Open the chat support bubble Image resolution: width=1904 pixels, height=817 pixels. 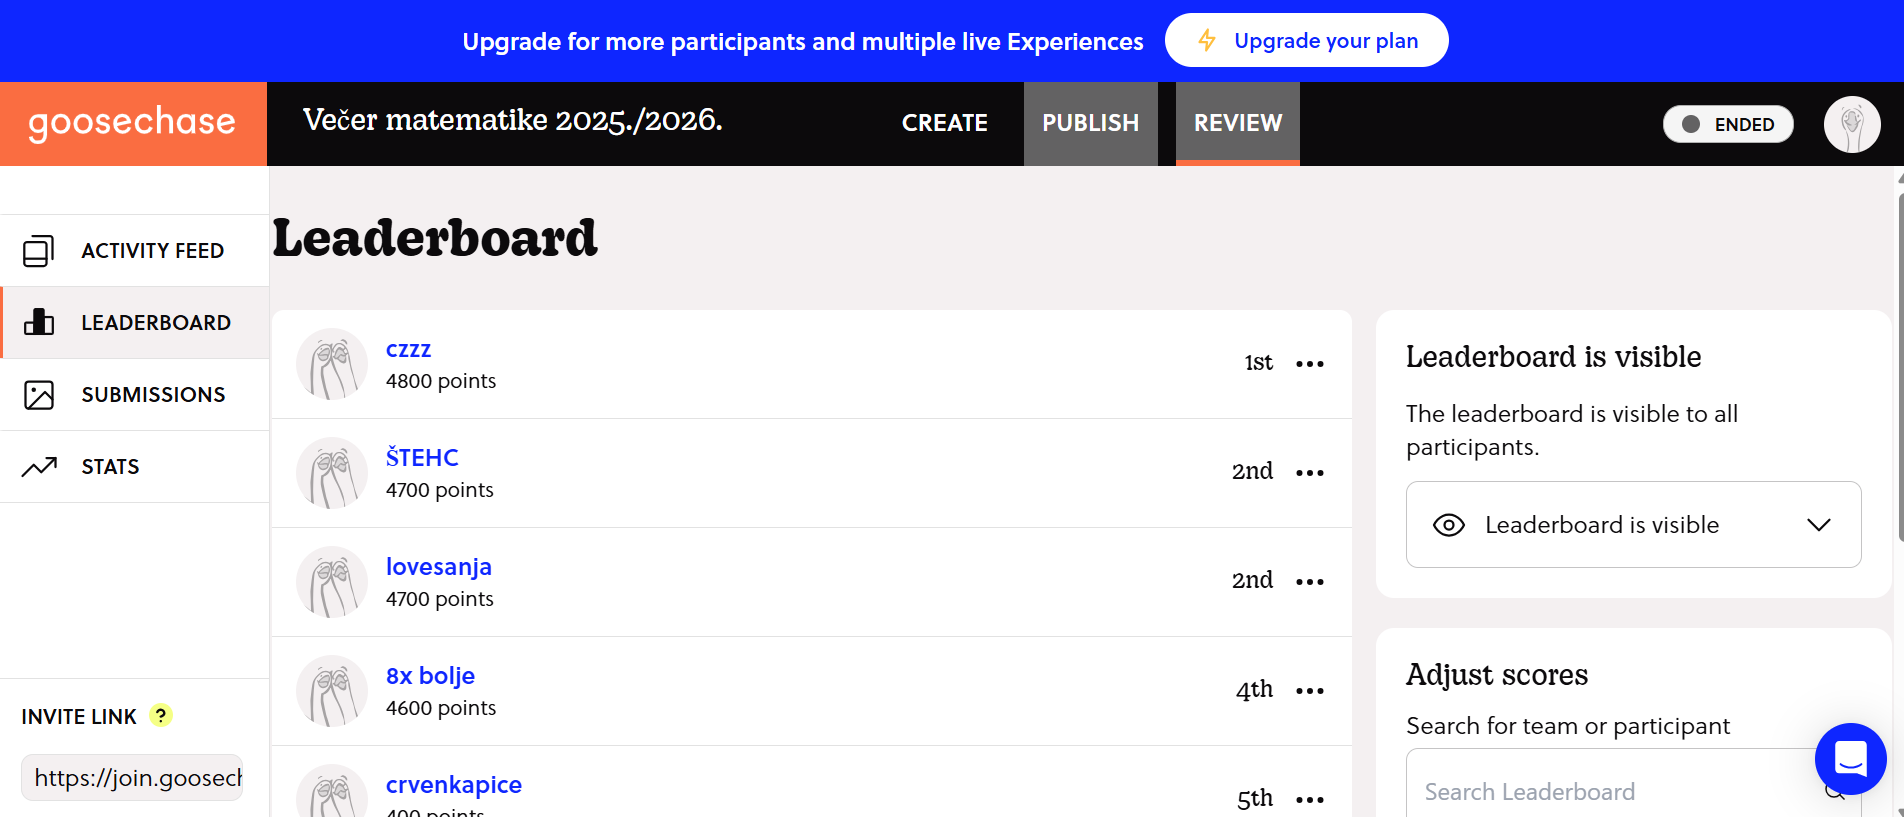(x=1850, y=758)
